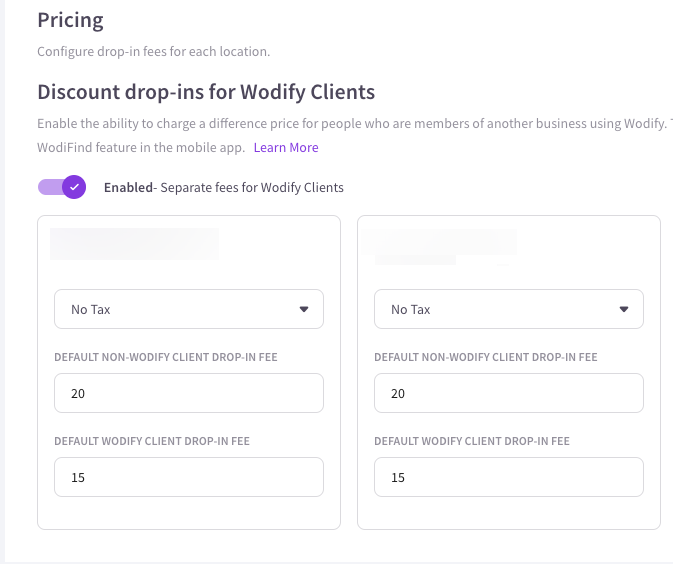Click the caret arrow in the left tax dropdown
This screenshot has height=564, width=673.
[304, 310]
